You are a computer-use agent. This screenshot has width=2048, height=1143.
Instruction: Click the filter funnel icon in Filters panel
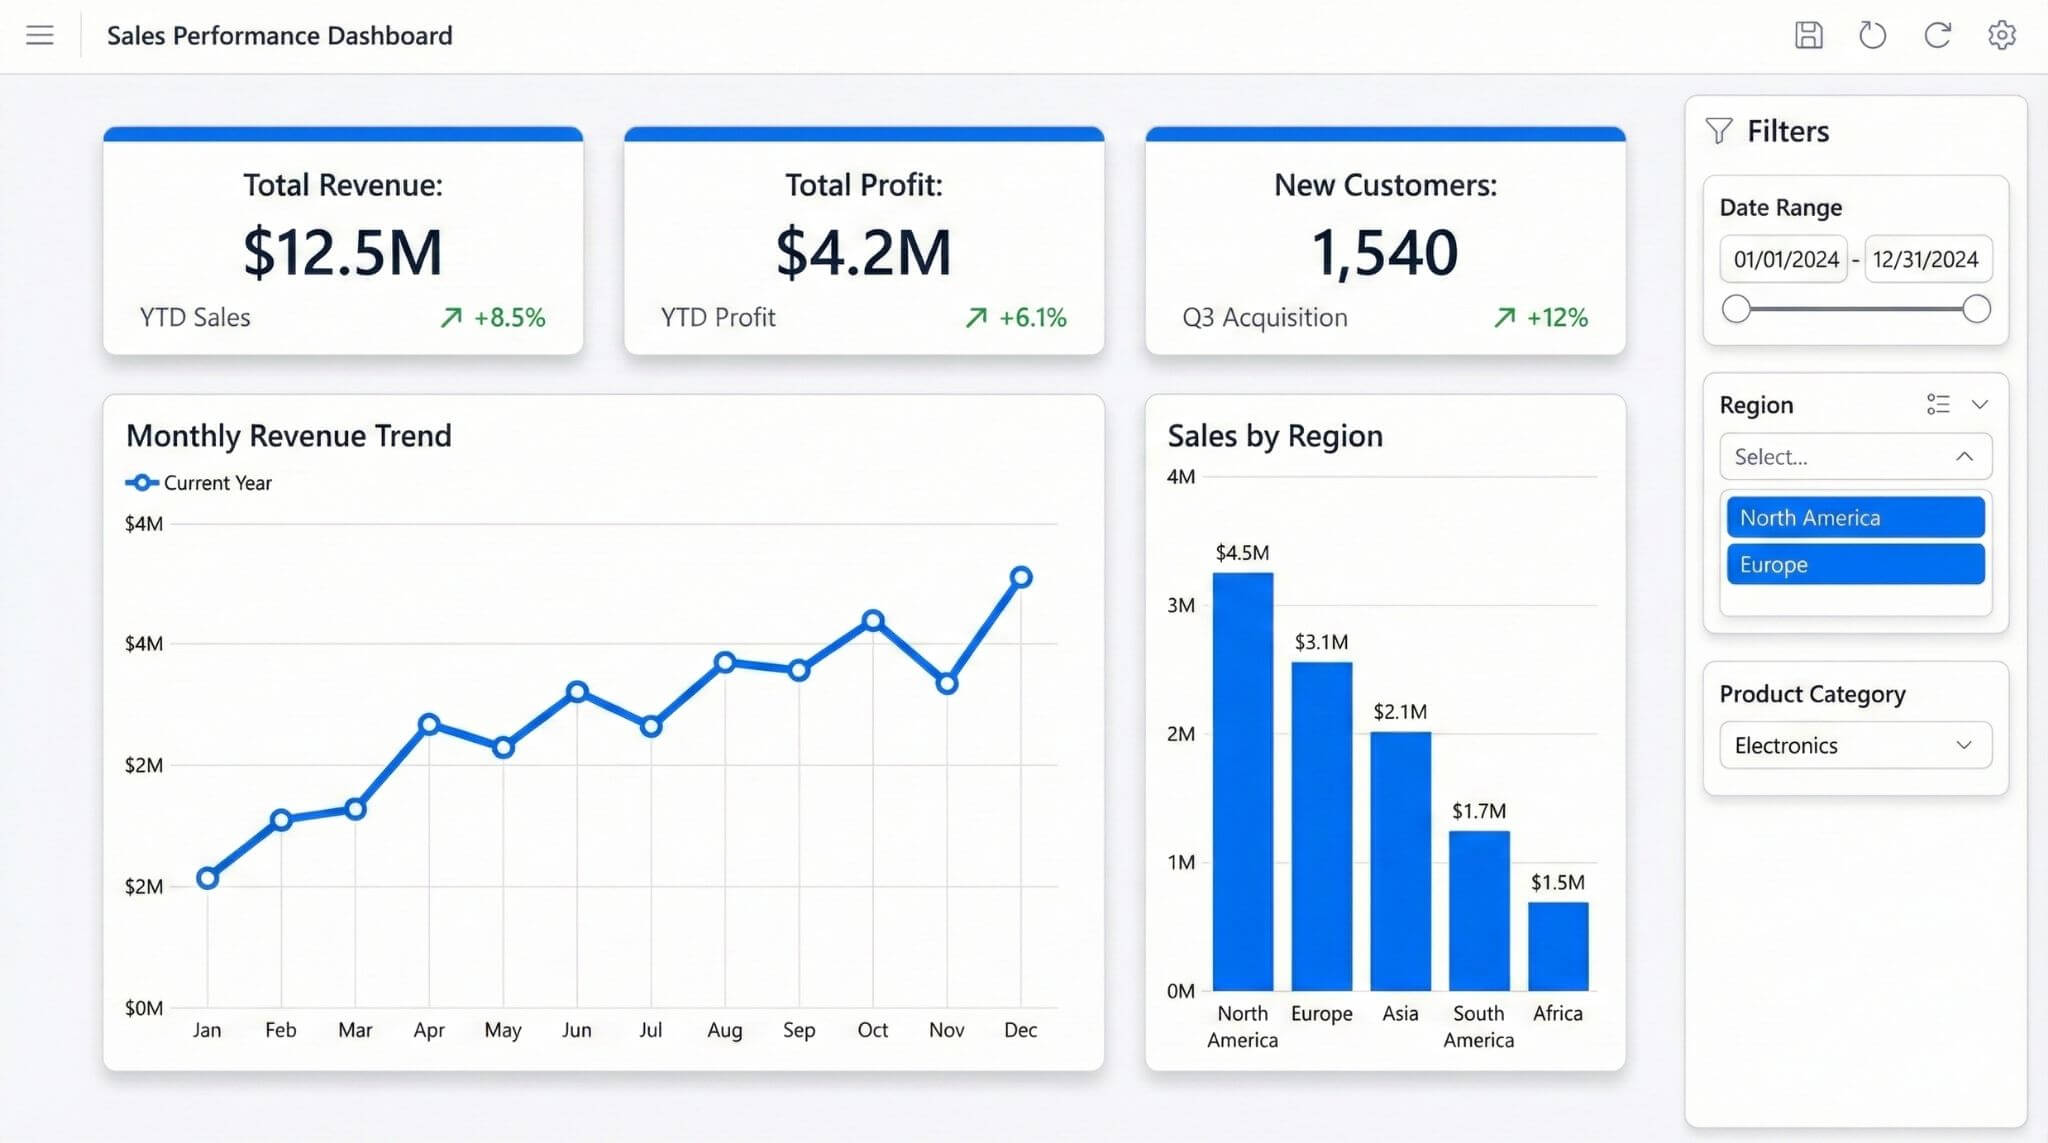(x=1718, y=130)
